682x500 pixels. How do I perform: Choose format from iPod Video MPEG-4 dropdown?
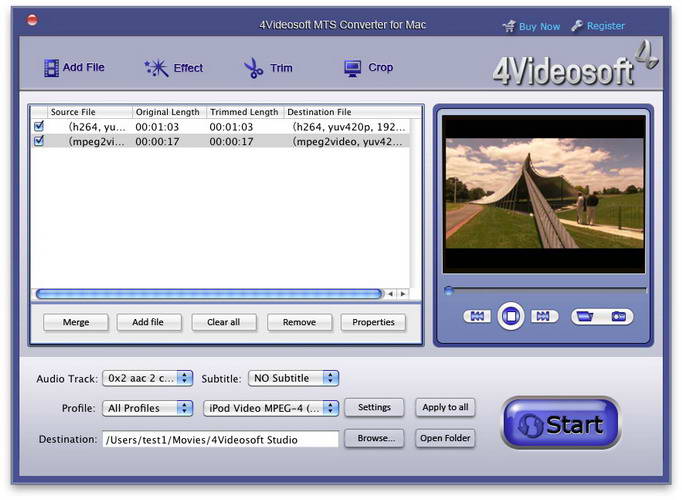pos(270,408)
